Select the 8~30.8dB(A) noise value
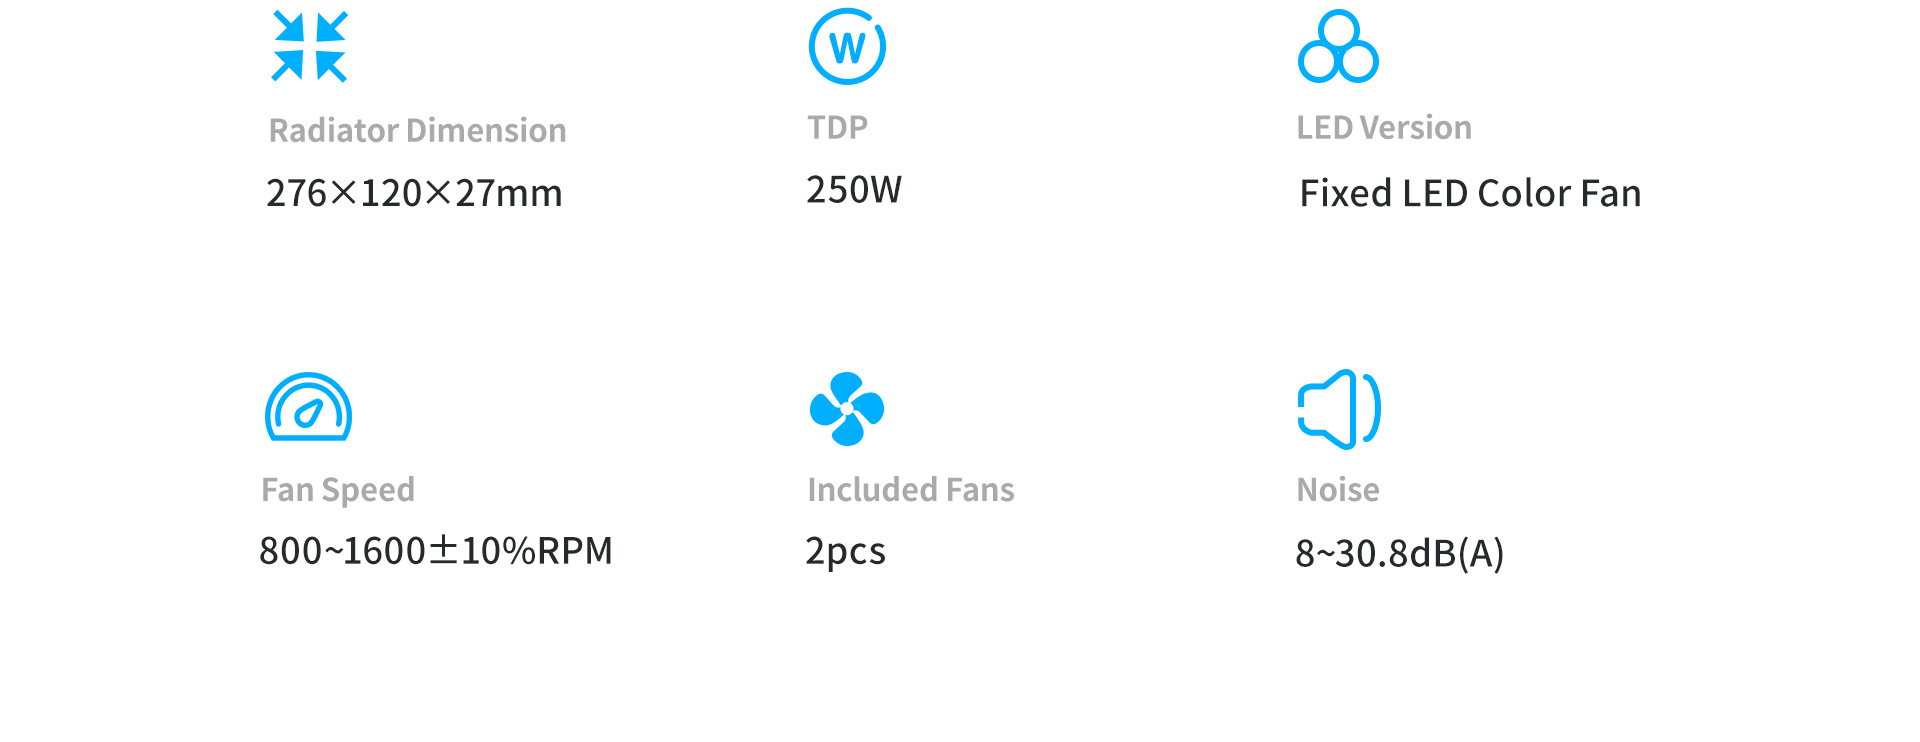1920x742 pixels. click(1400, 553)
